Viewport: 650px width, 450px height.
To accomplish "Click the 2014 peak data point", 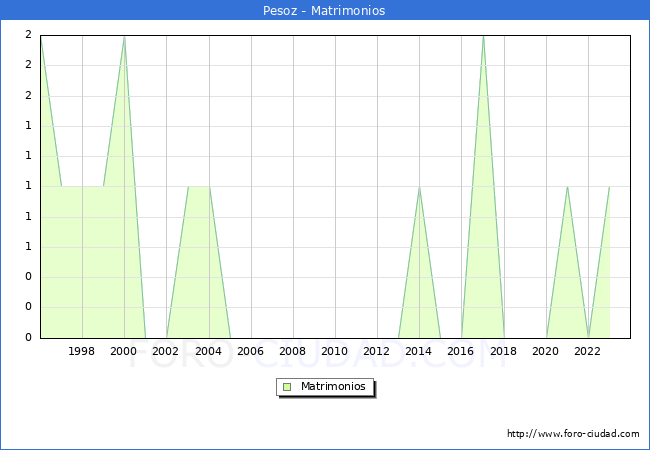I will [x=420, y=187].
